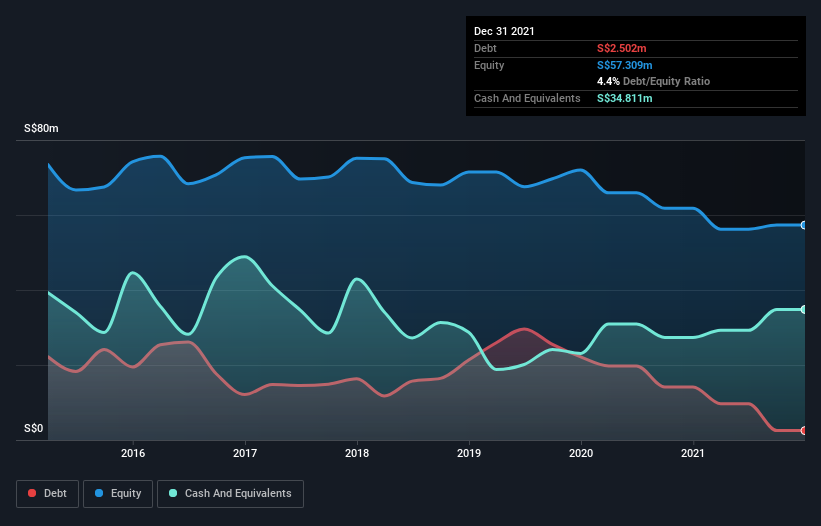Click the Cash And Equivalents tooltip label
The image size is (821, 526).
[527, 98]
